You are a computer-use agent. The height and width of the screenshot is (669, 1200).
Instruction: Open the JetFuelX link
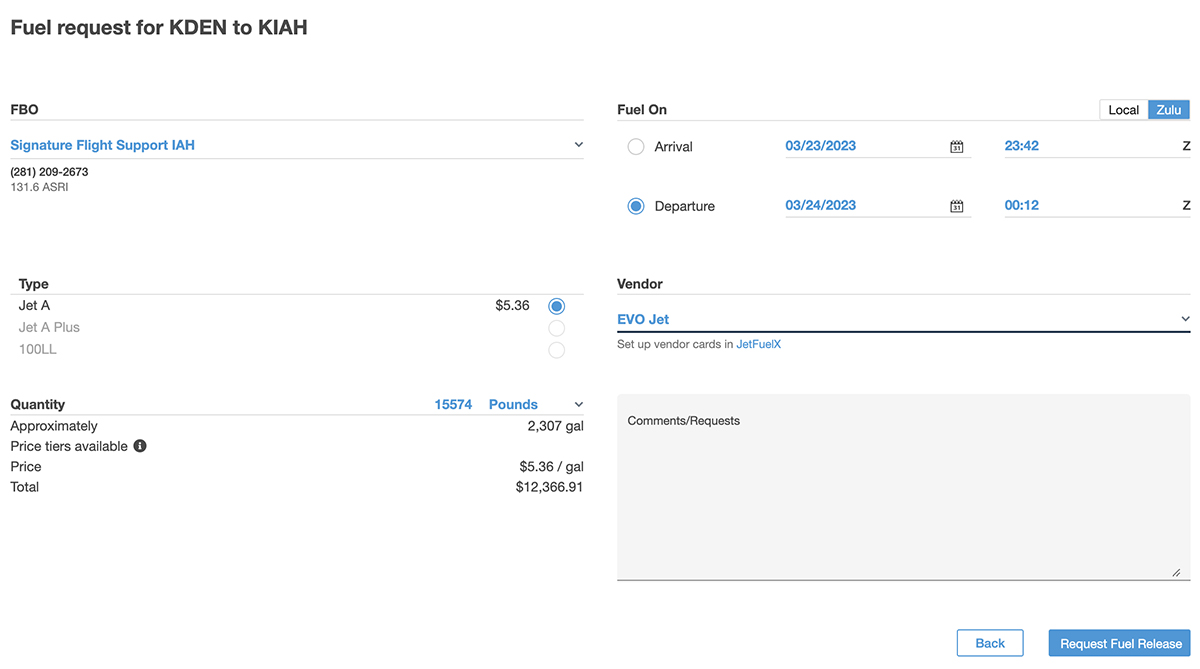(758, 344)
